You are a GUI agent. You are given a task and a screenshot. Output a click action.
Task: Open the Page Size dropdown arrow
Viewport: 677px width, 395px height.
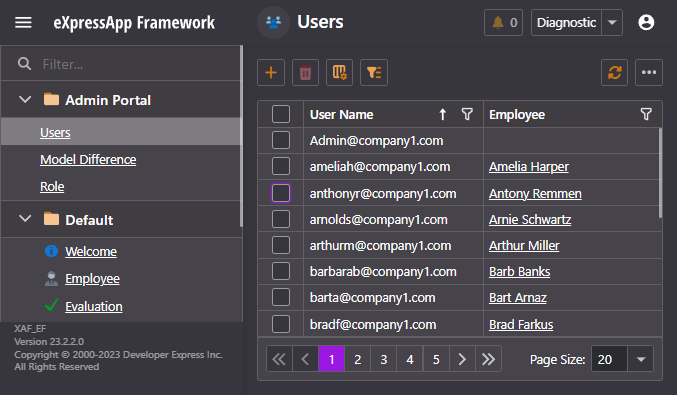click(x=641, y=359)
